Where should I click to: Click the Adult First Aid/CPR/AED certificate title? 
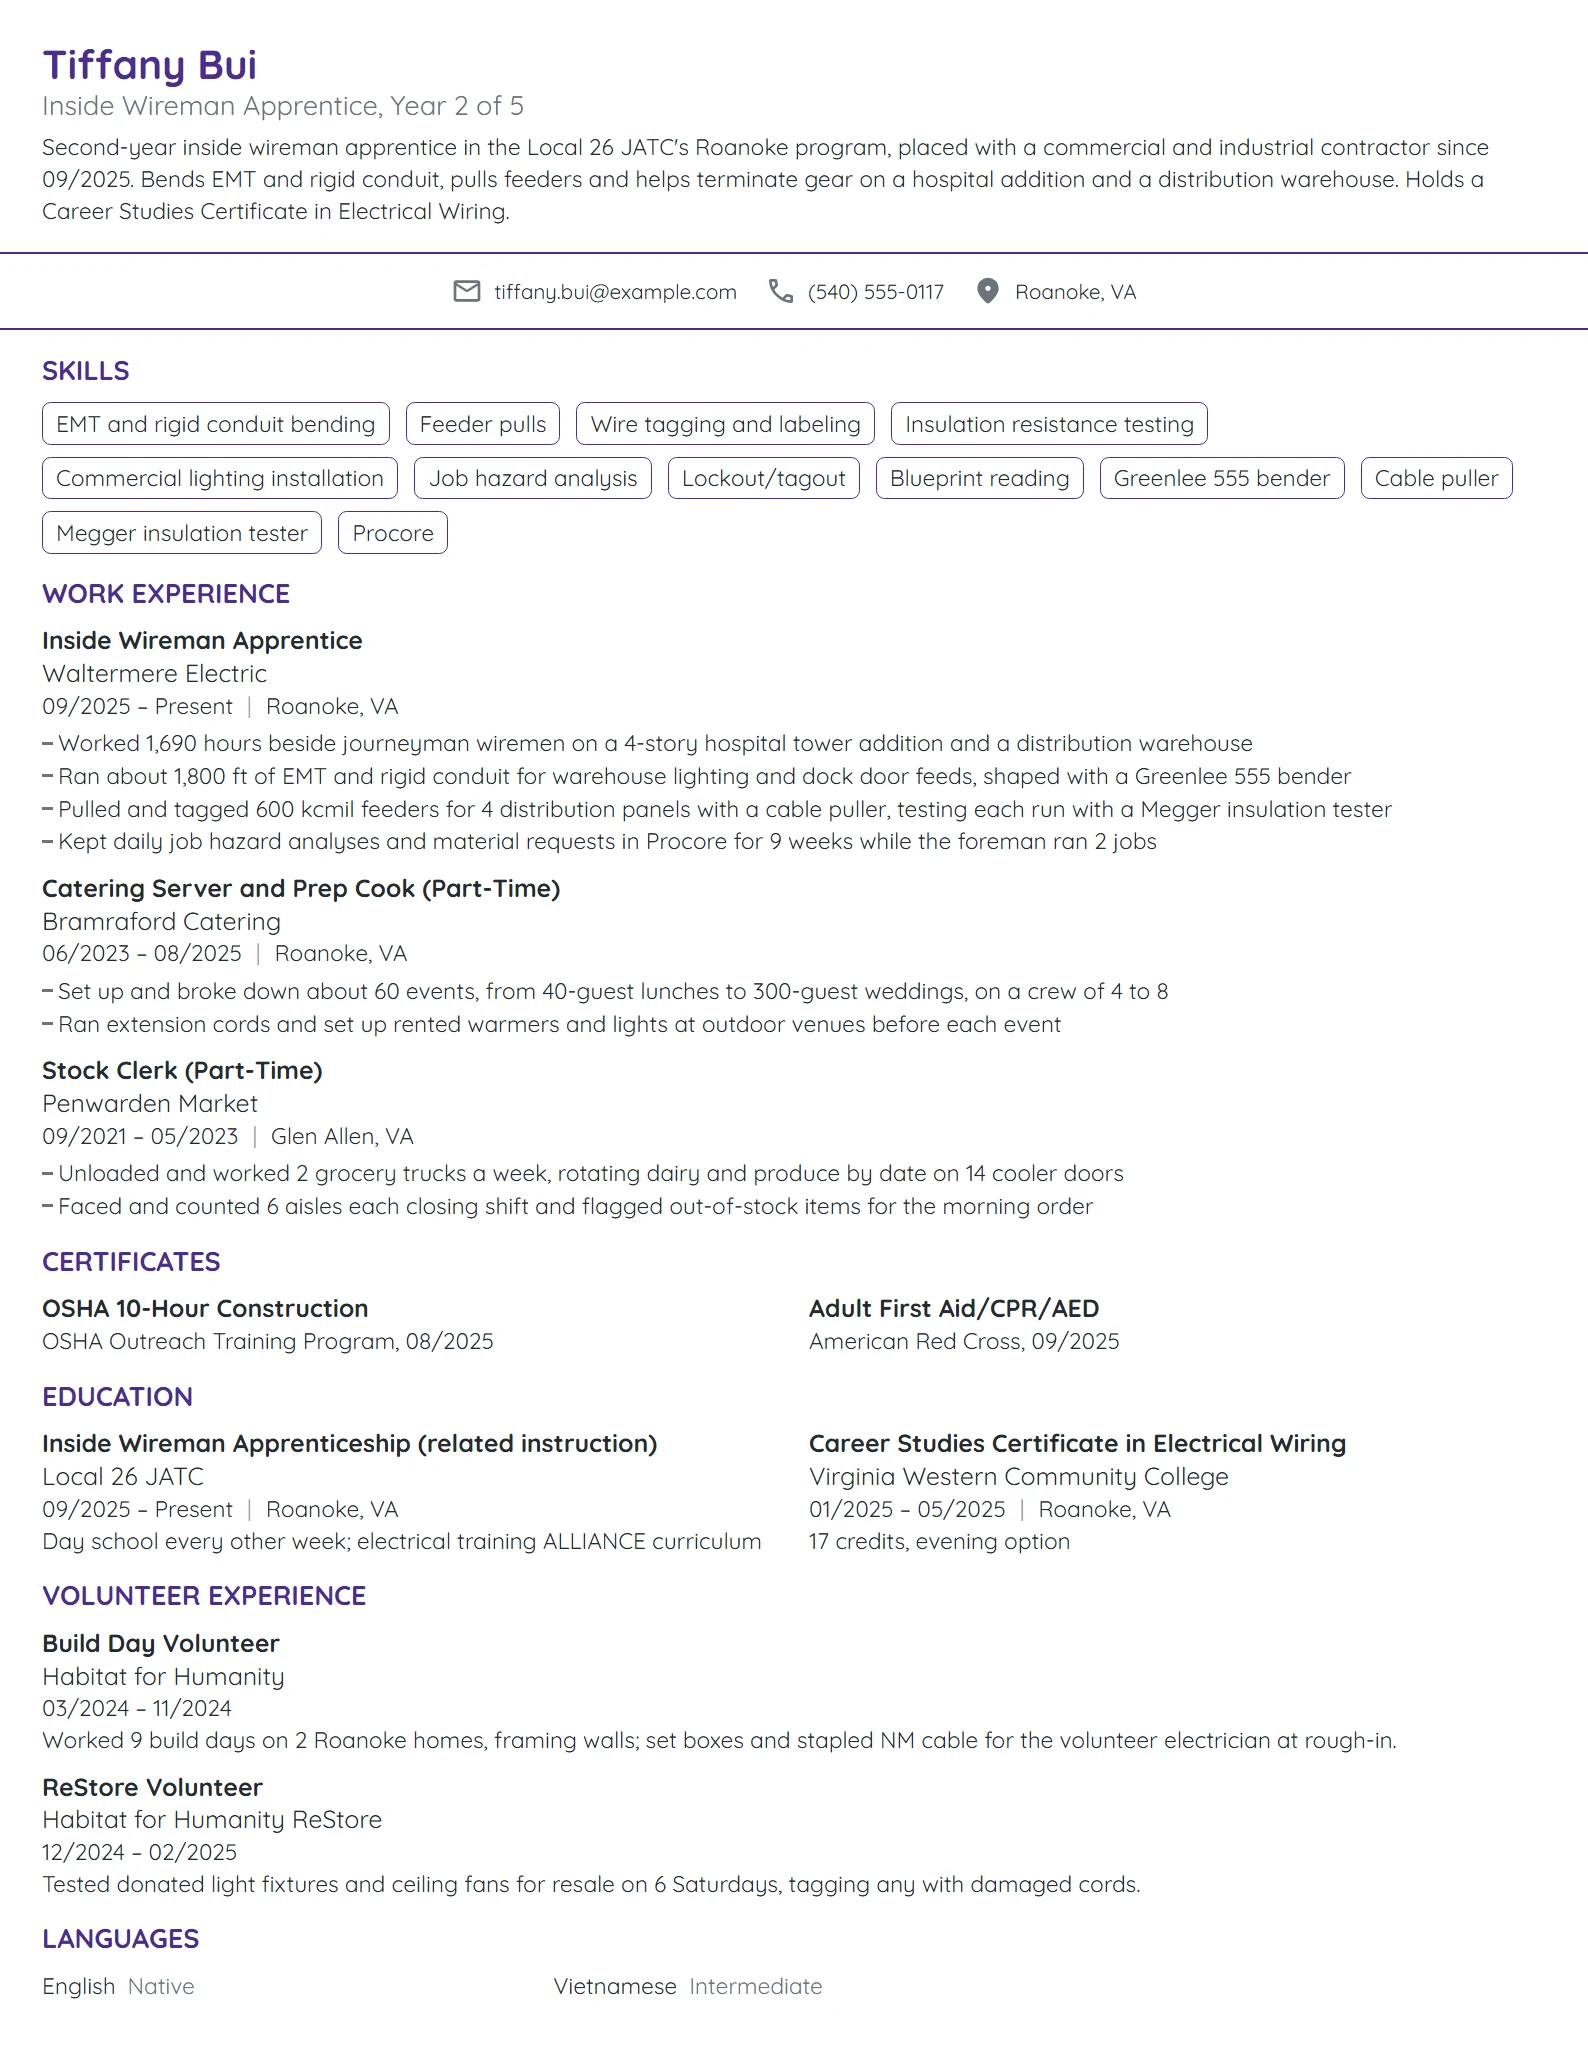(x=954, y=1309)
